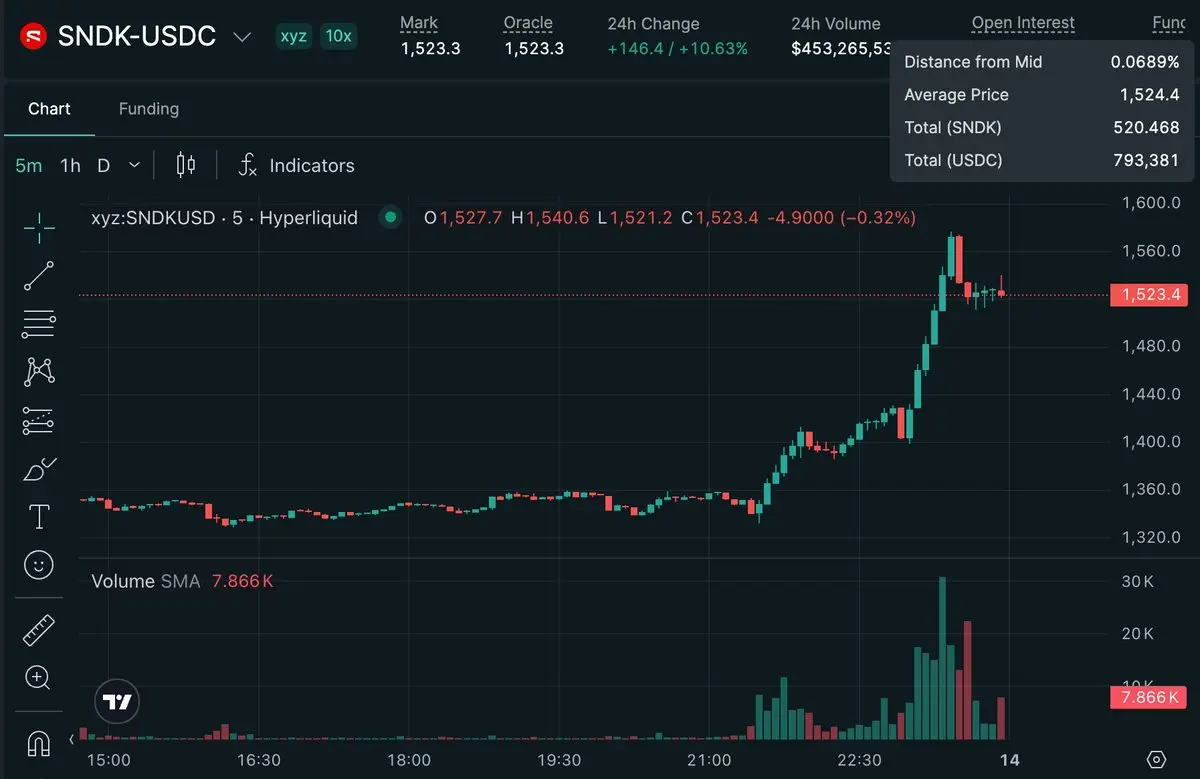1200x779 pixels.
Task: Click the Oracle price label
Action: tap(528, 23)
